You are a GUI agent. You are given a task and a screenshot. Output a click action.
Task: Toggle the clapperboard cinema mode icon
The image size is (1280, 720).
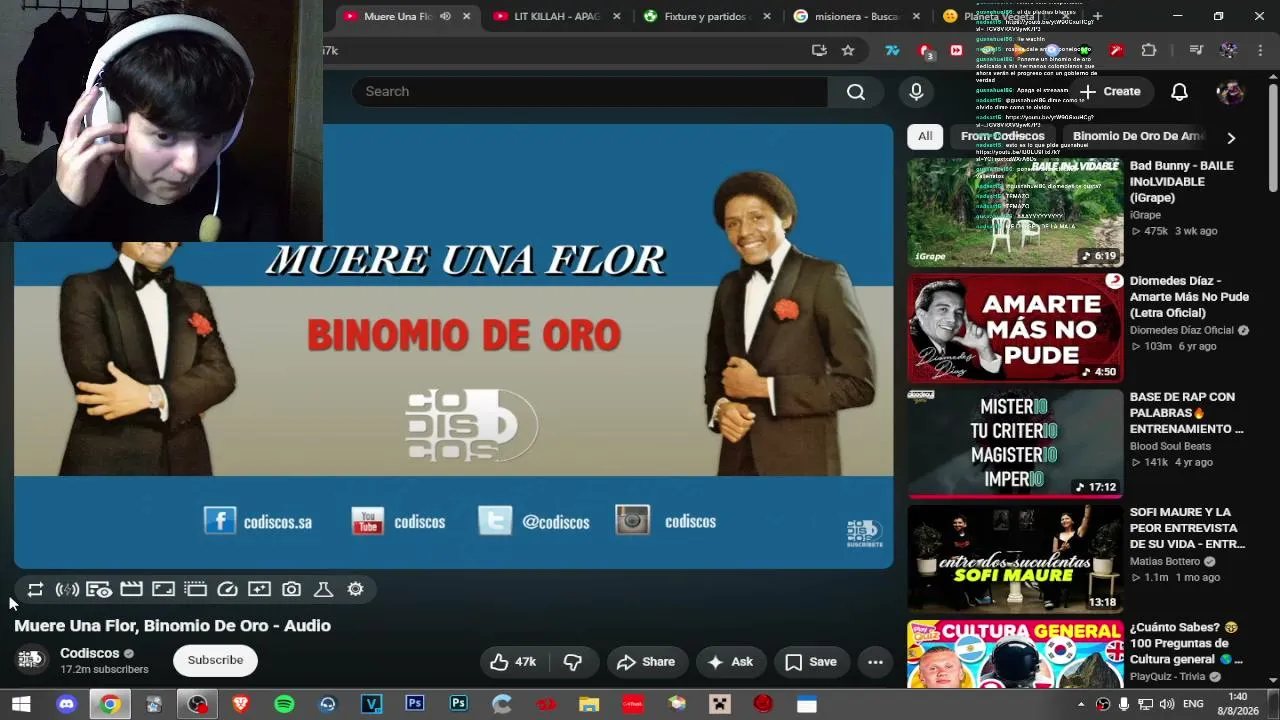point(131,590)
